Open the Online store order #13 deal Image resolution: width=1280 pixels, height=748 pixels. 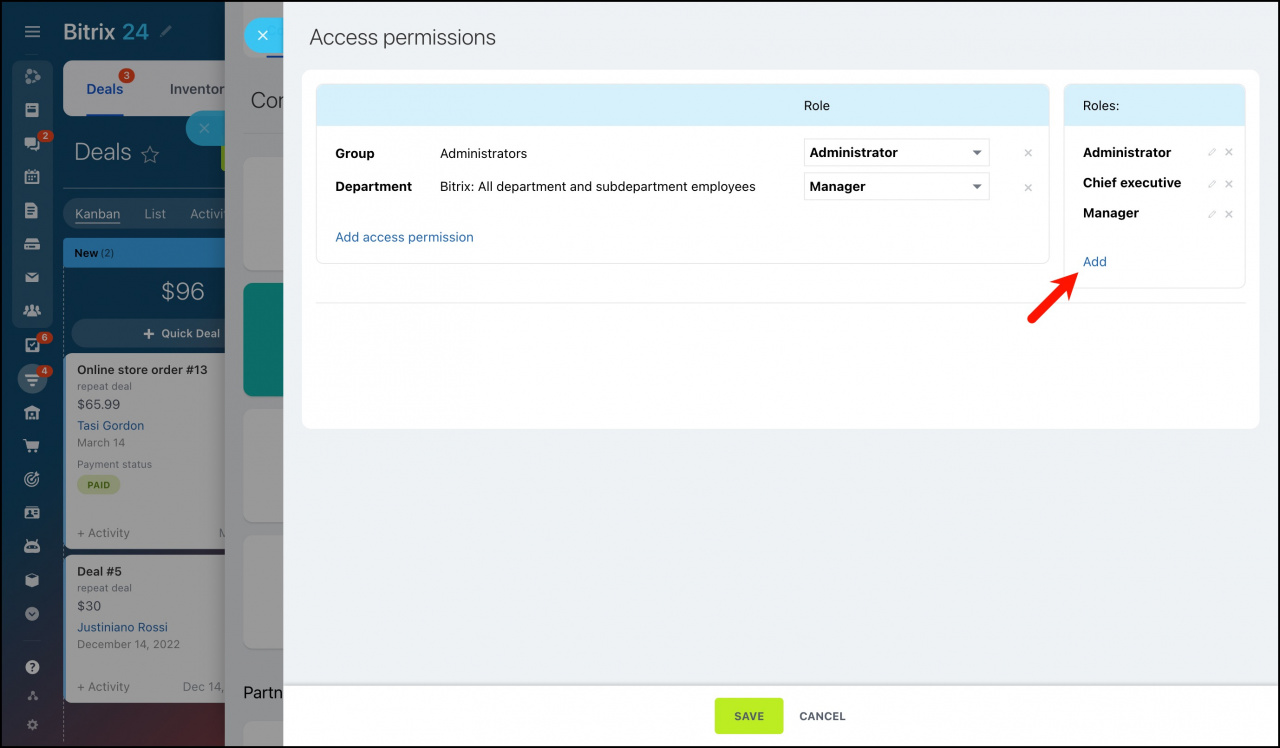[x=142, y=370]
